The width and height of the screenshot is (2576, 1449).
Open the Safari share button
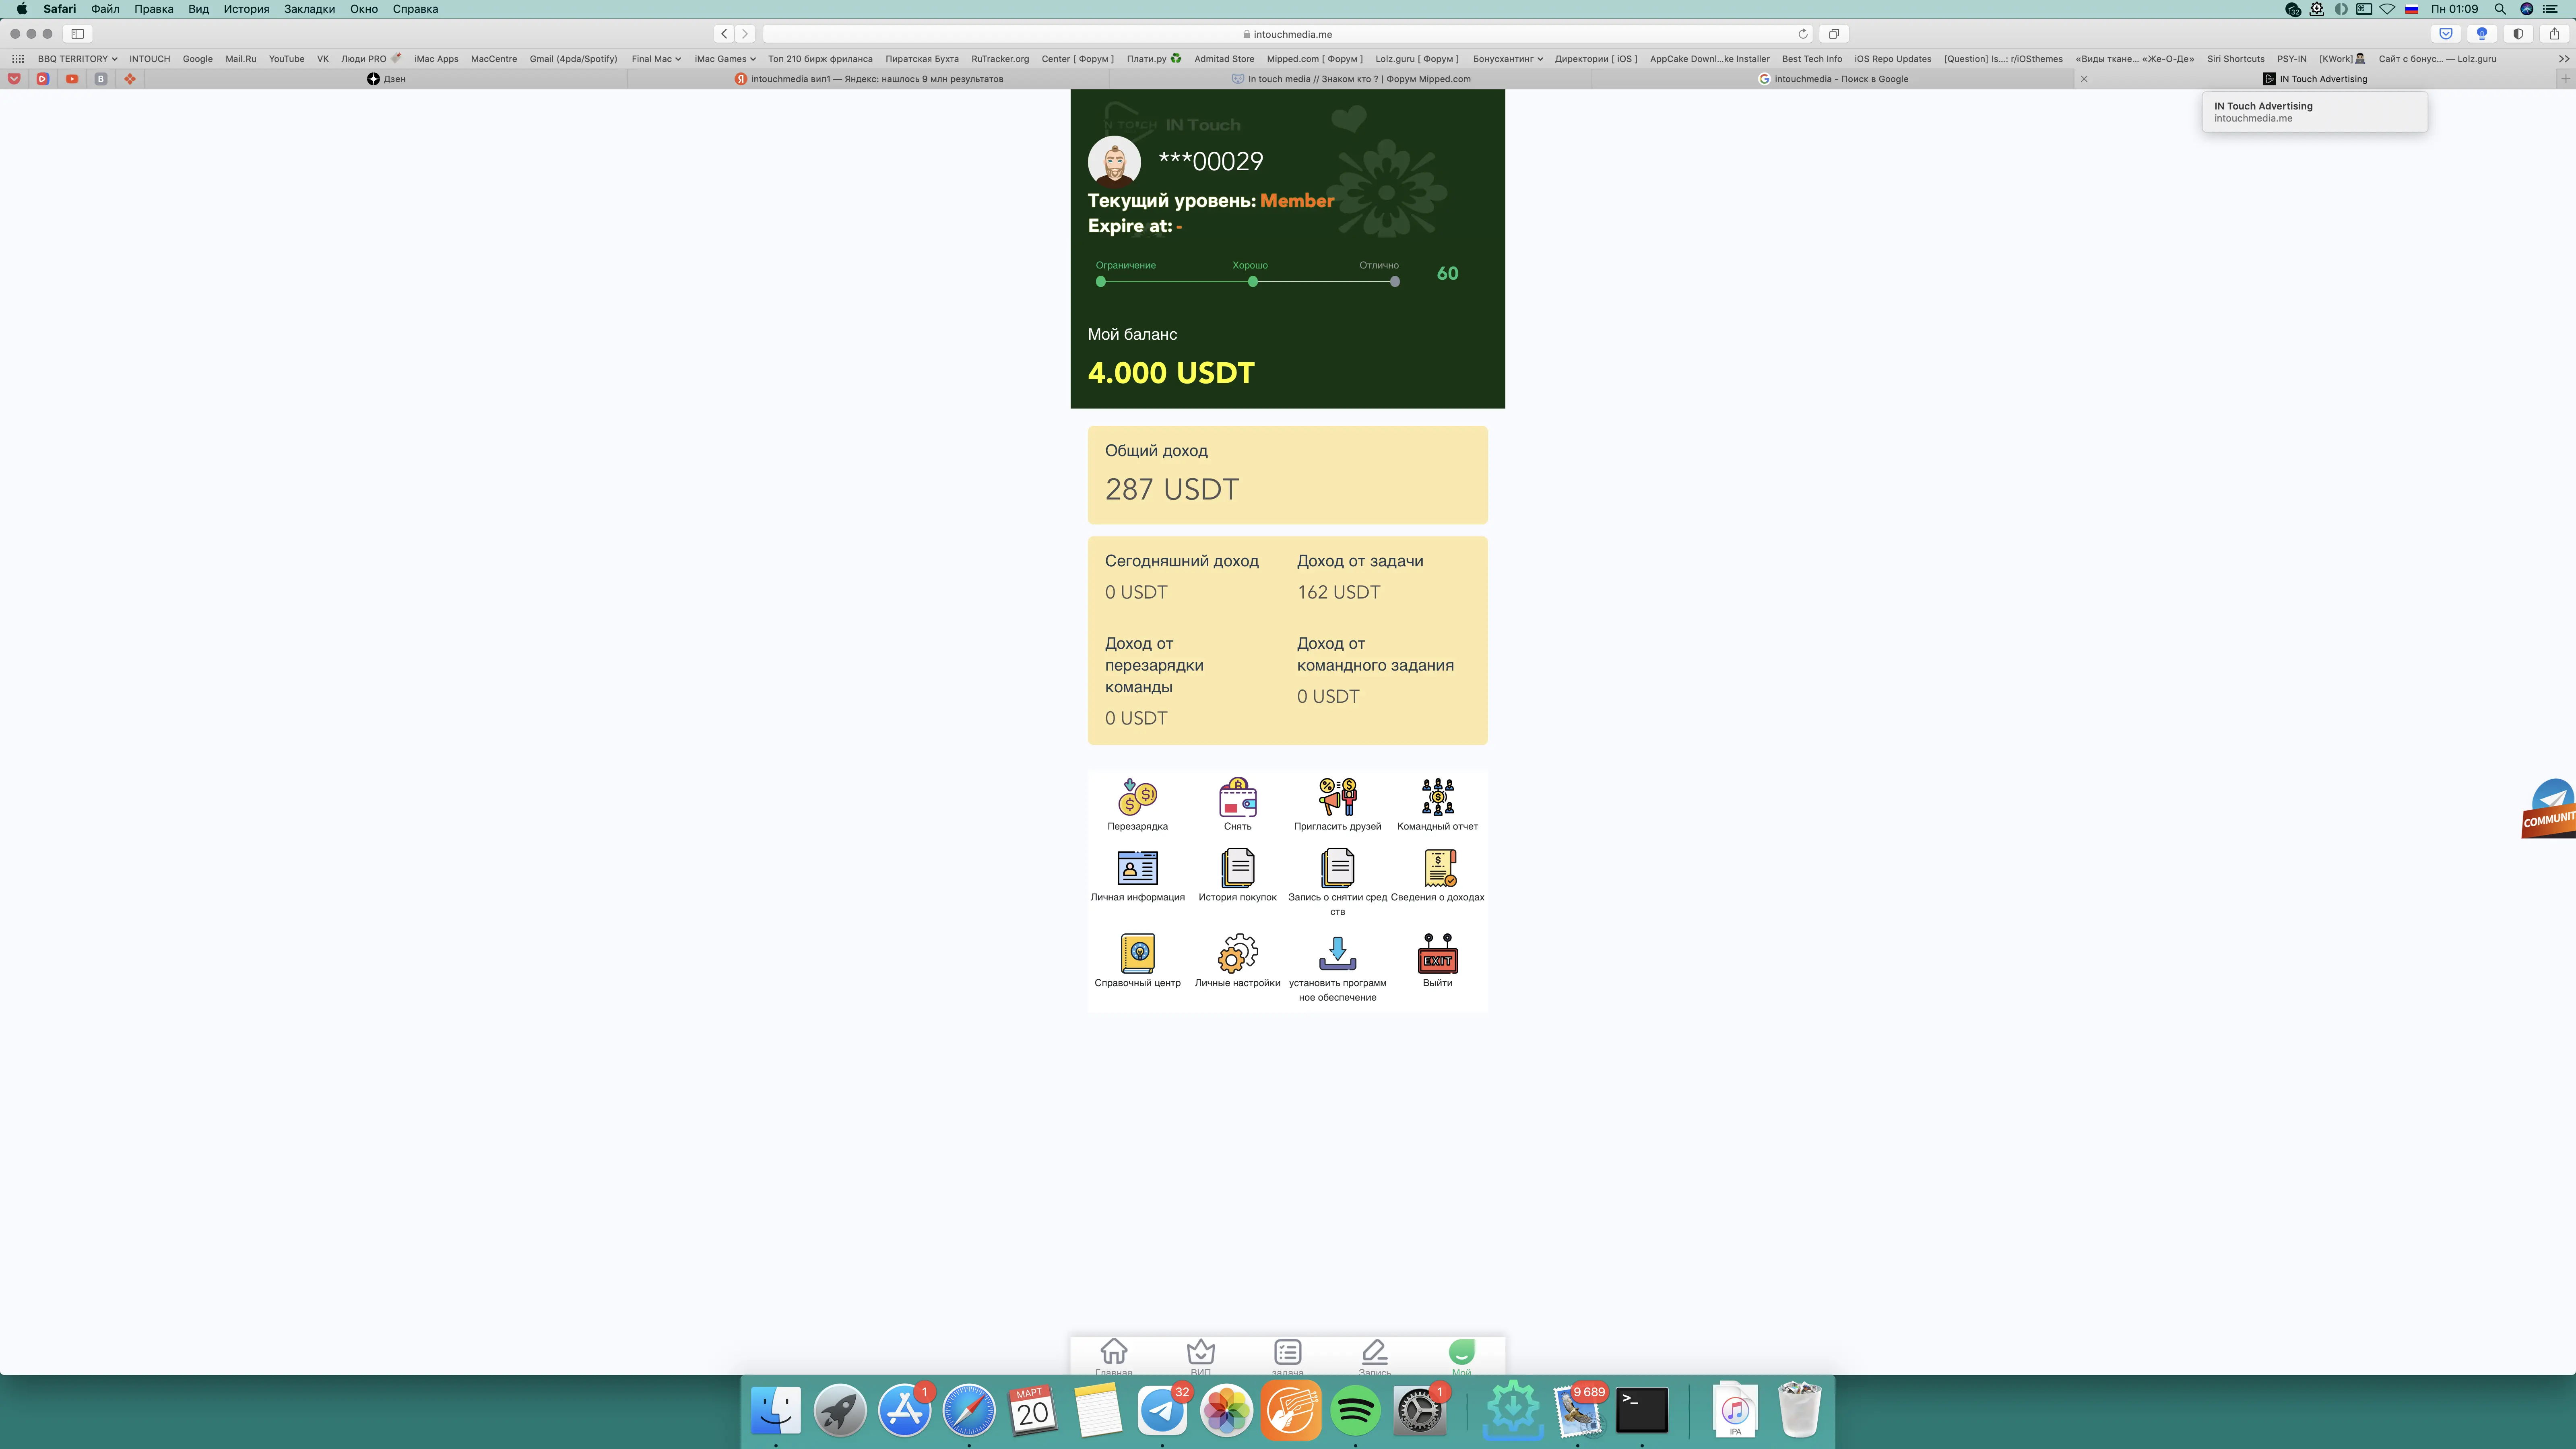[2554, 34]
